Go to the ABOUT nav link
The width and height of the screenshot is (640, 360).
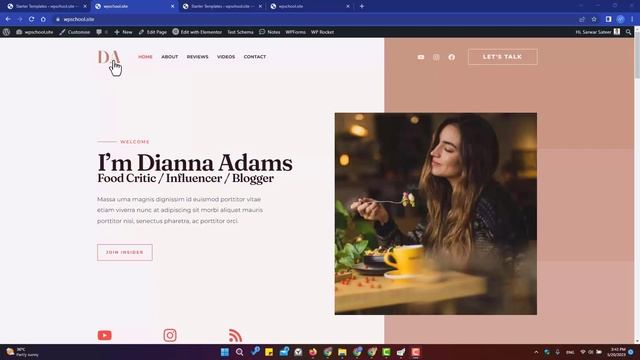[x=169, y=57]
